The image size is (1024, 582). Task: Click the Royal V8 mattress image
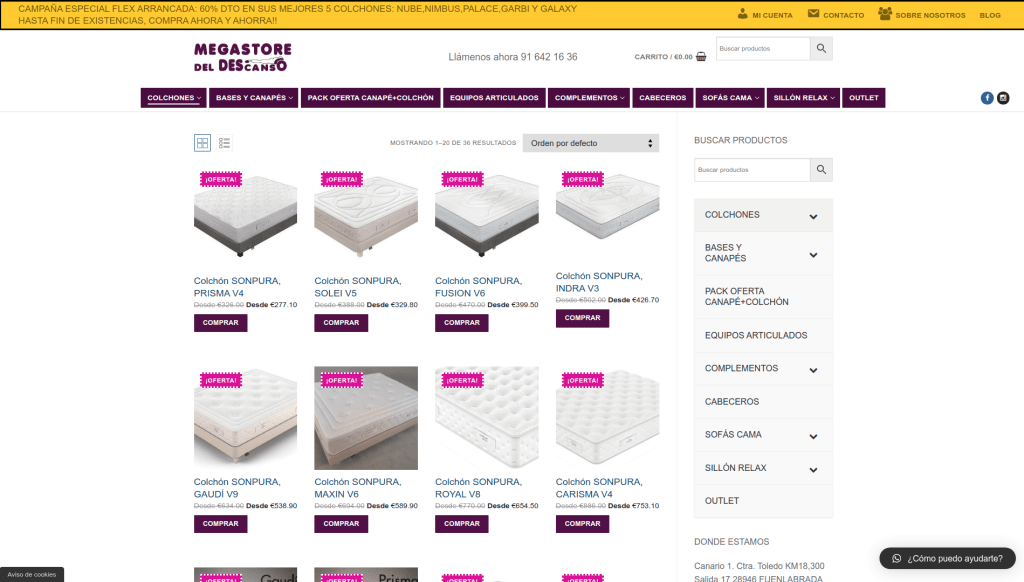point(487,418)
